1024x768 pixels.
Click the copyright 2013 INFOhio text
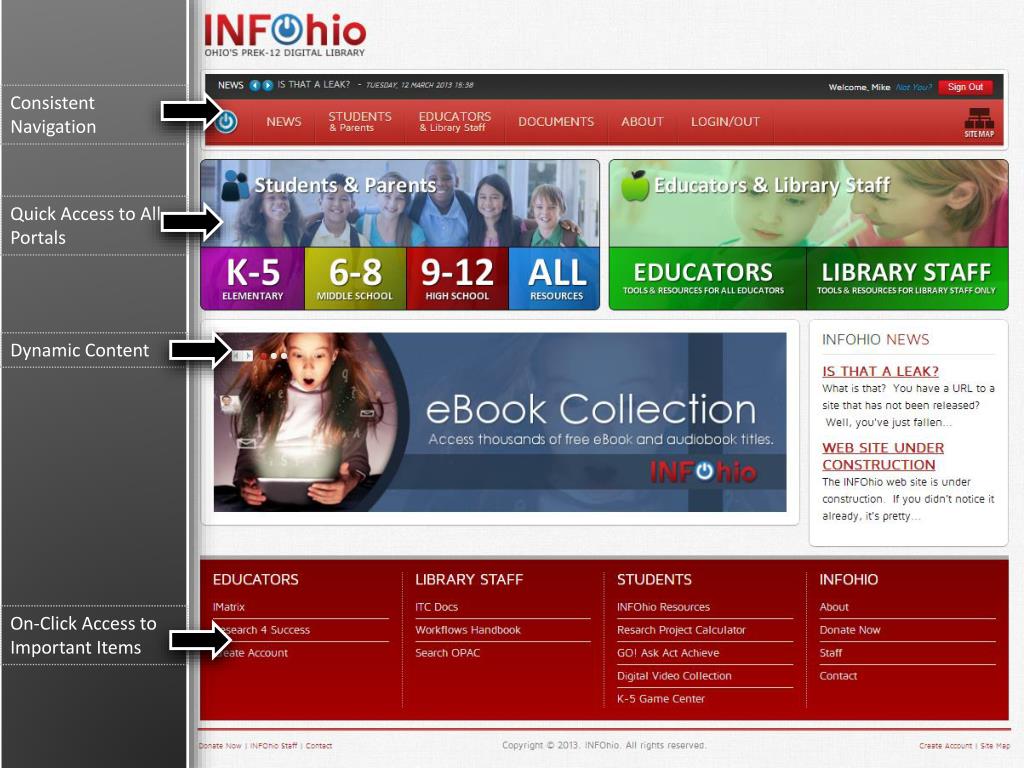coord(604,745)
